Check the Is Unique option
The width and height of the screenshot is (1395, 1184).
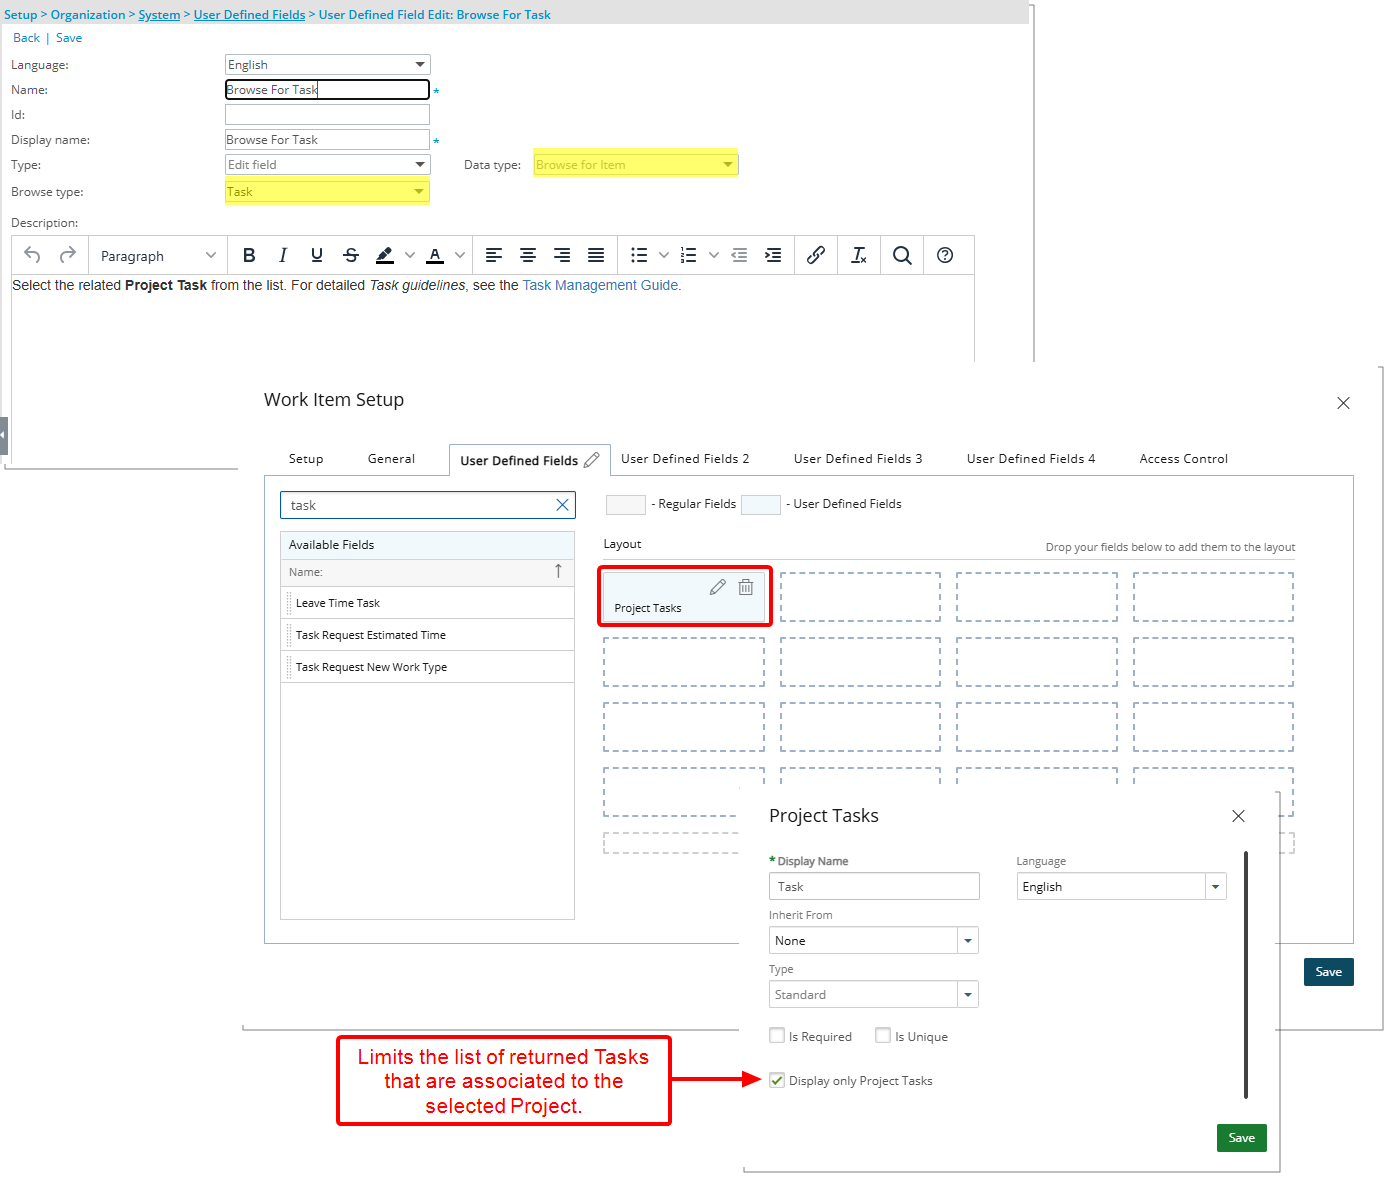883,1035
